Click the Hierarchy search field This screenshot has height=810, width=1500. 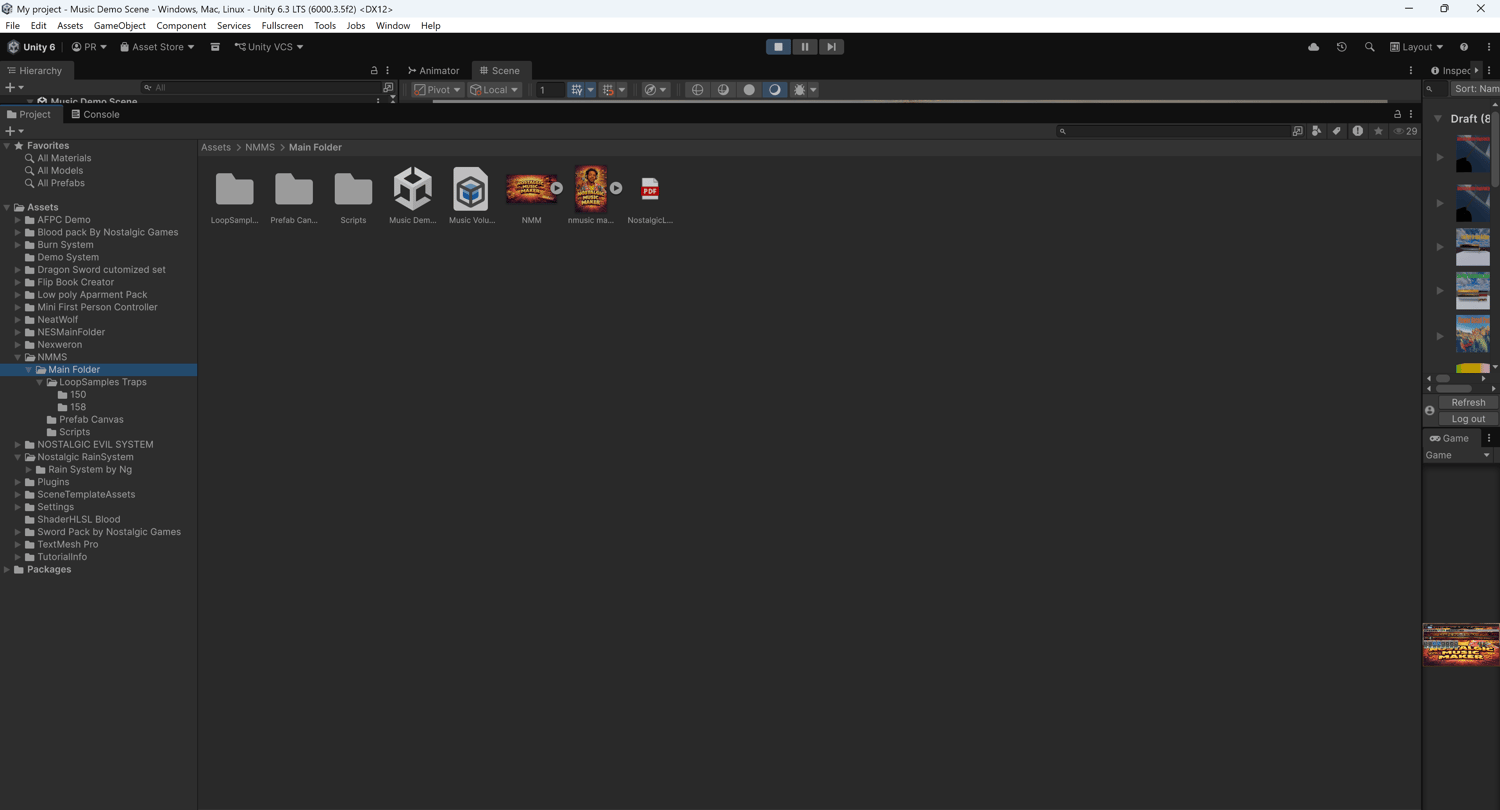coord(262,88)
